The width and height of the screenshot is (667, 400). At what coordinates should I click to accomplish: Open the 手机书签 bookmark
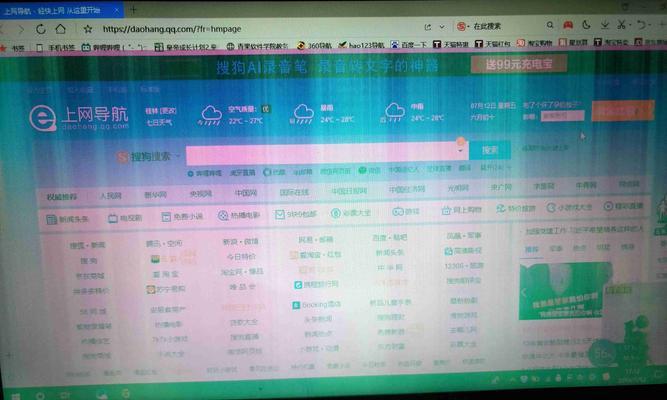pyautogui.click(x=56, y=48)
